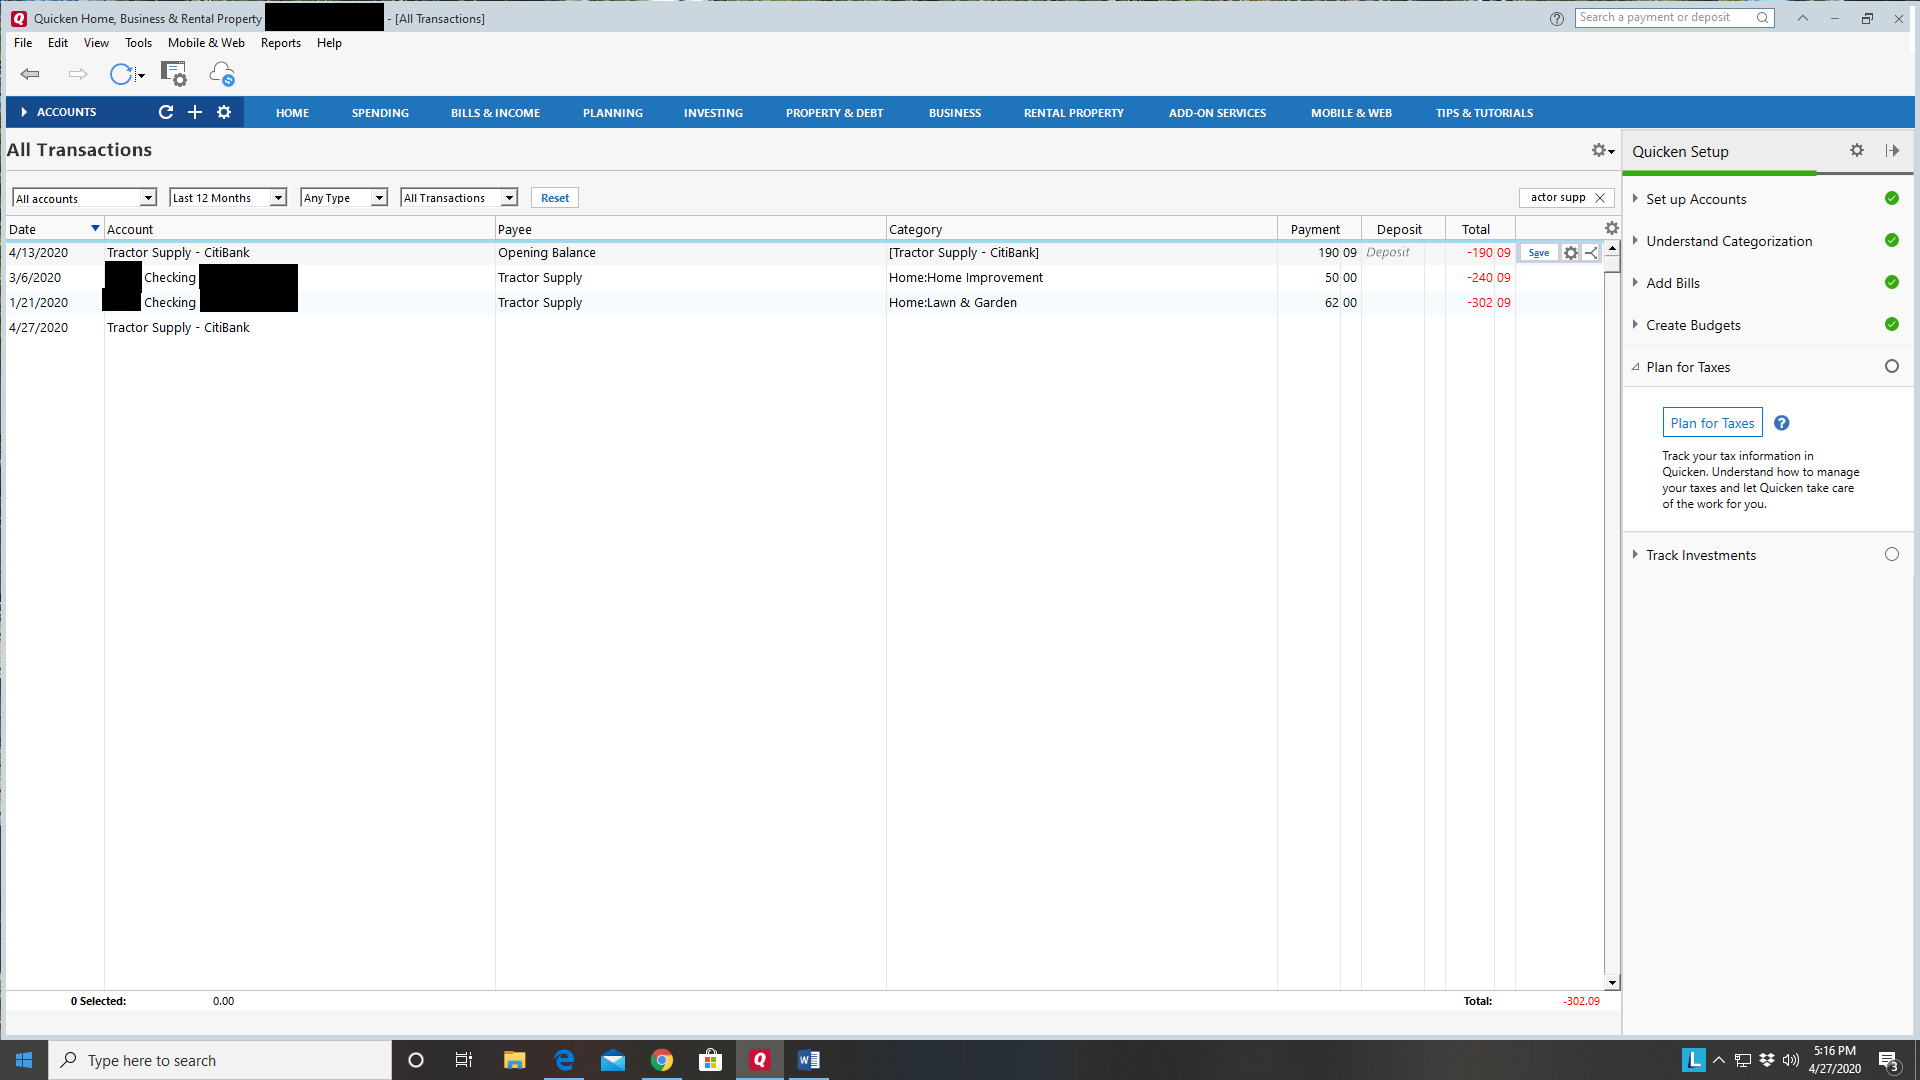Viewport: 1920px width, 1080px height.
Task: Open accounts bar gear settings icon
Action: 224,112
